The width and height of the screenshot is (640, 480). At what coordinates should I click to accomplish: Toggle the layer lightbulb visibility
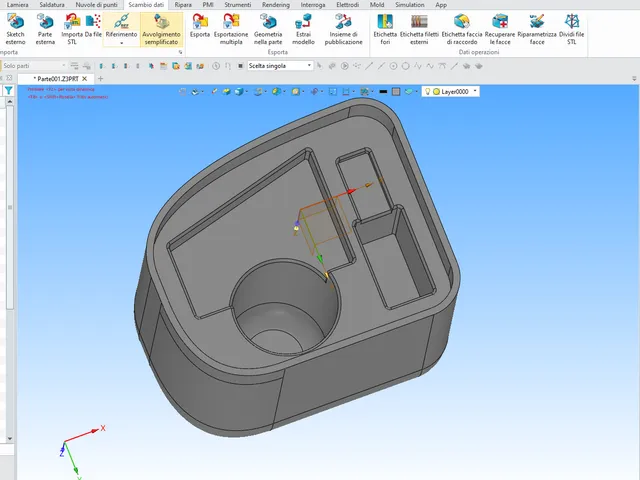[427, 92]
